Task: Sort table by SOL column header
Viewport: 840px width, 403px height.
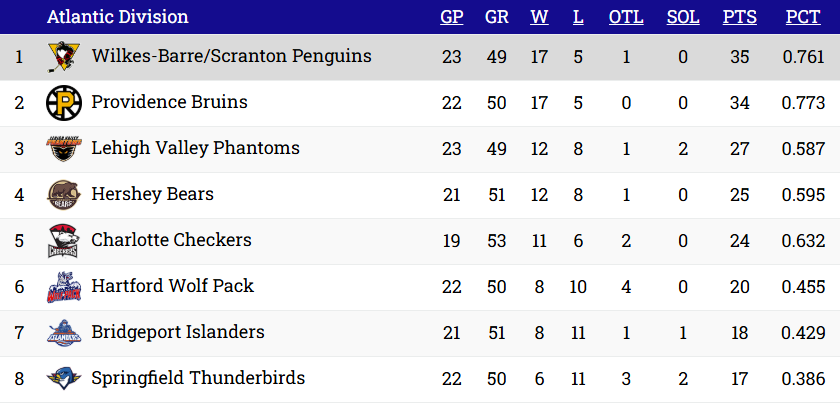Action: 683,17
